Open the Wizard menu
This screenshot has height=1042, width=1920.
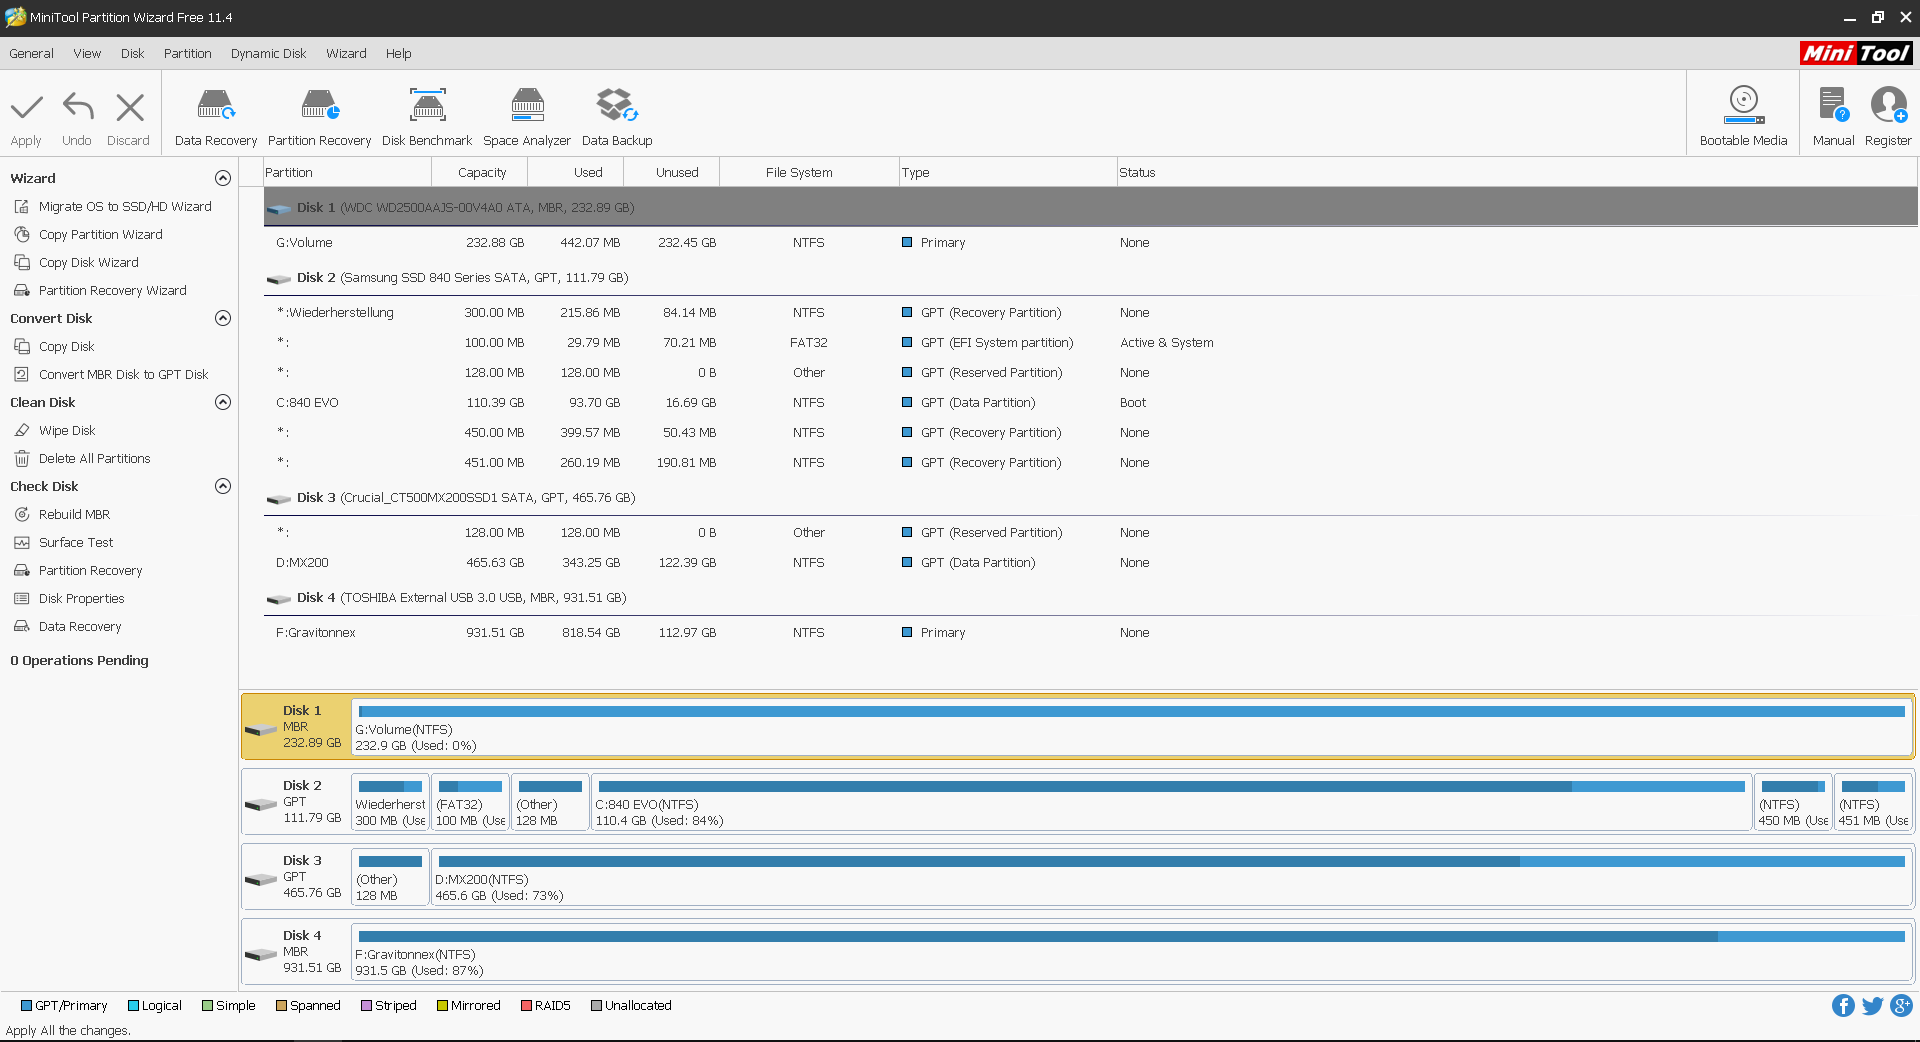click(x=346, y=54)
